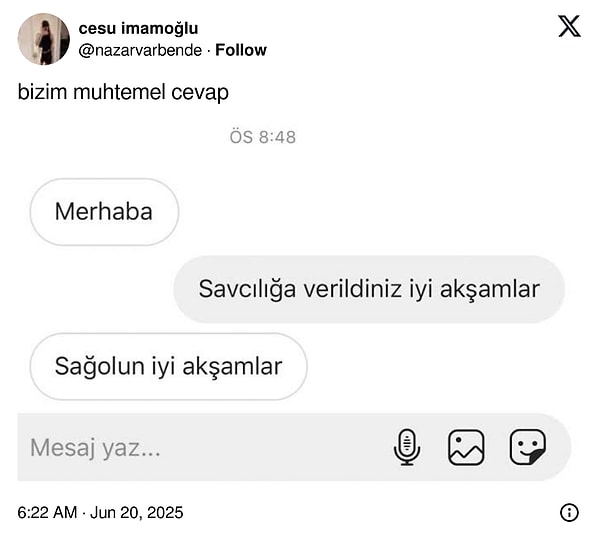Open the sticker picker icon
The image size is (600, 543).
point(527,447)
